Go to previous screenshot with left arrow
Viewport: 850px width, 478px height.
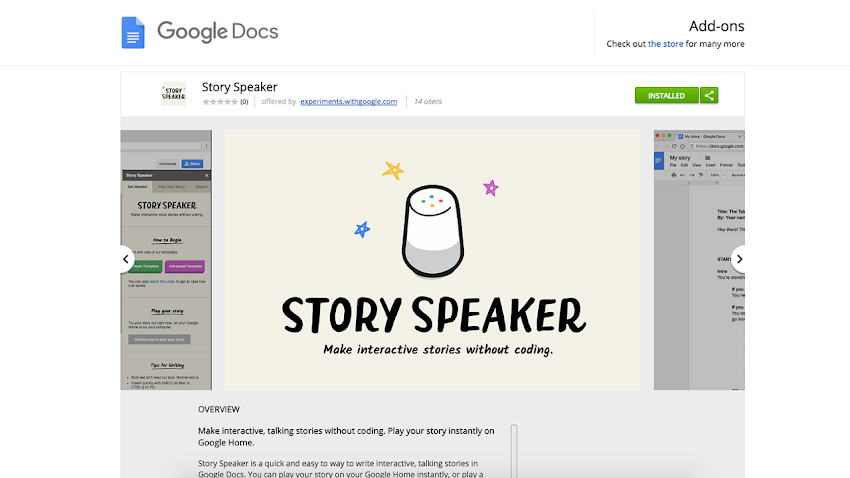126,259
